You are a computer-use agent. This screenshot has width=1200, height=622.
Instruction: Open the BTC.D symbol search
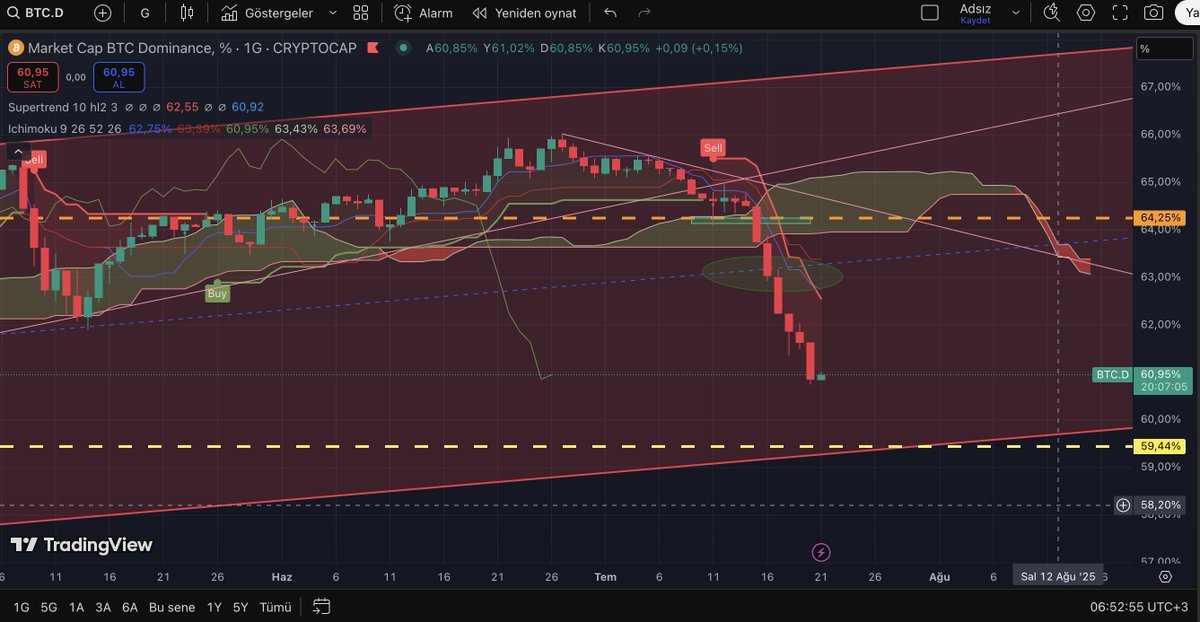click(38, 13)
